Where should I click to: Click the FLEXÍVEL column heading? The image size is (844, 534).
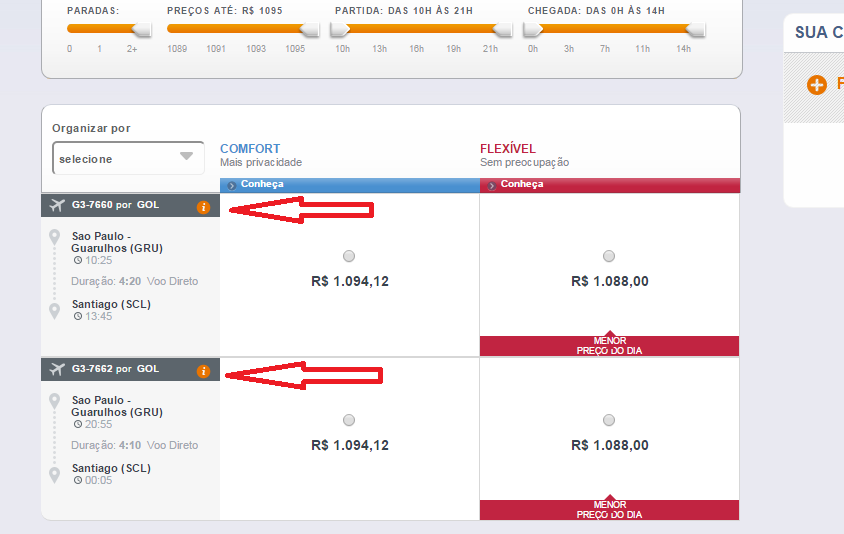(x=508, y=149)
